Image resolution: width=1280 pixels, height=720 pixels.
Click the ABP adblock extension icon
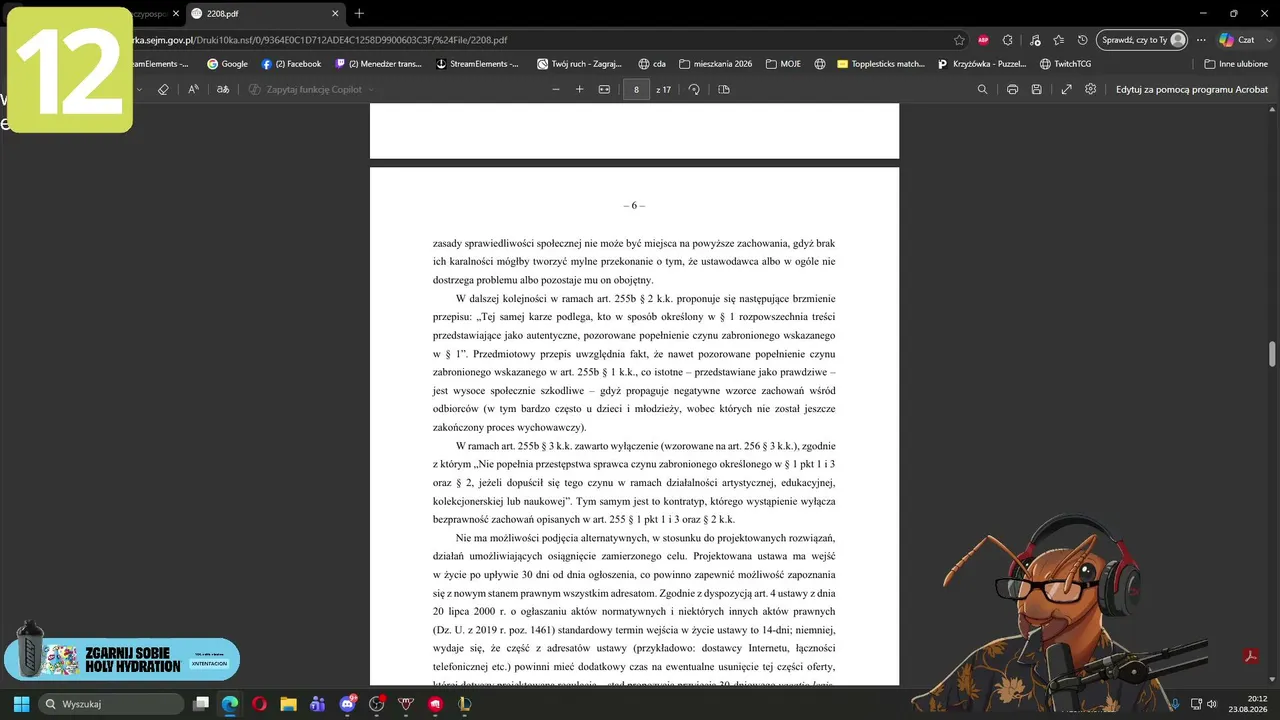tap(983, 40)
